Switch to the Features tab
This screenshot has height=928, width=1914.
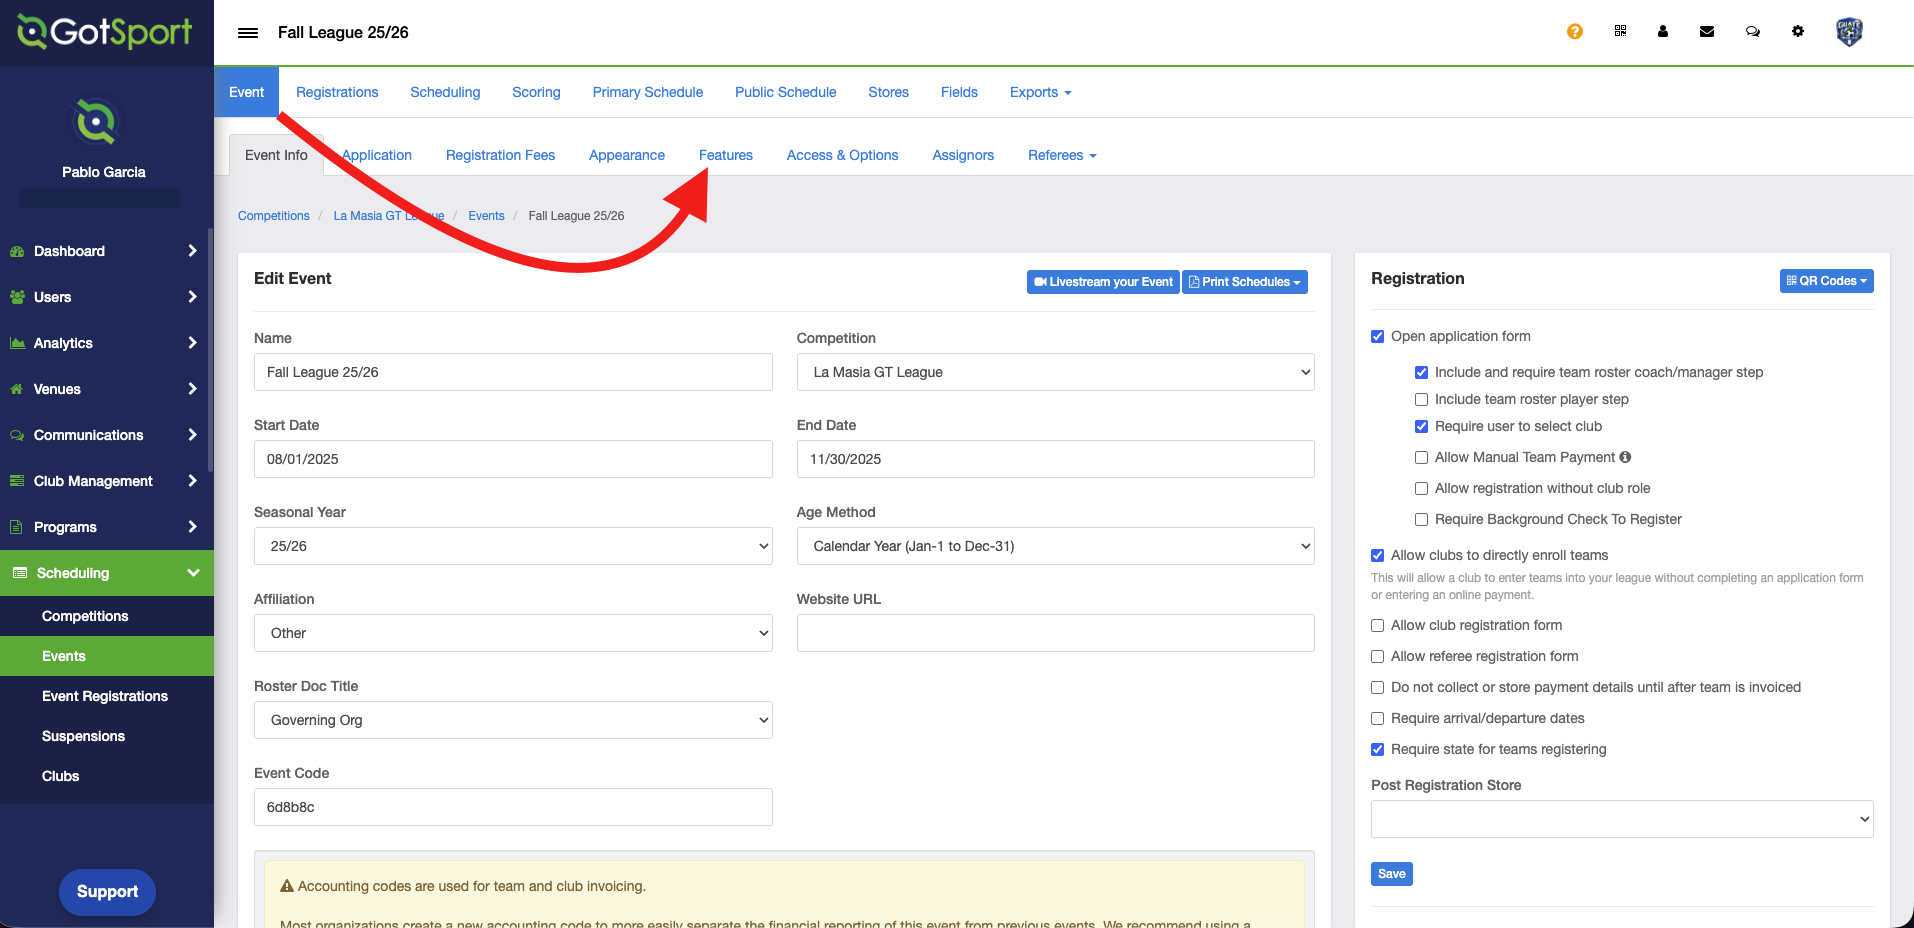725,155
